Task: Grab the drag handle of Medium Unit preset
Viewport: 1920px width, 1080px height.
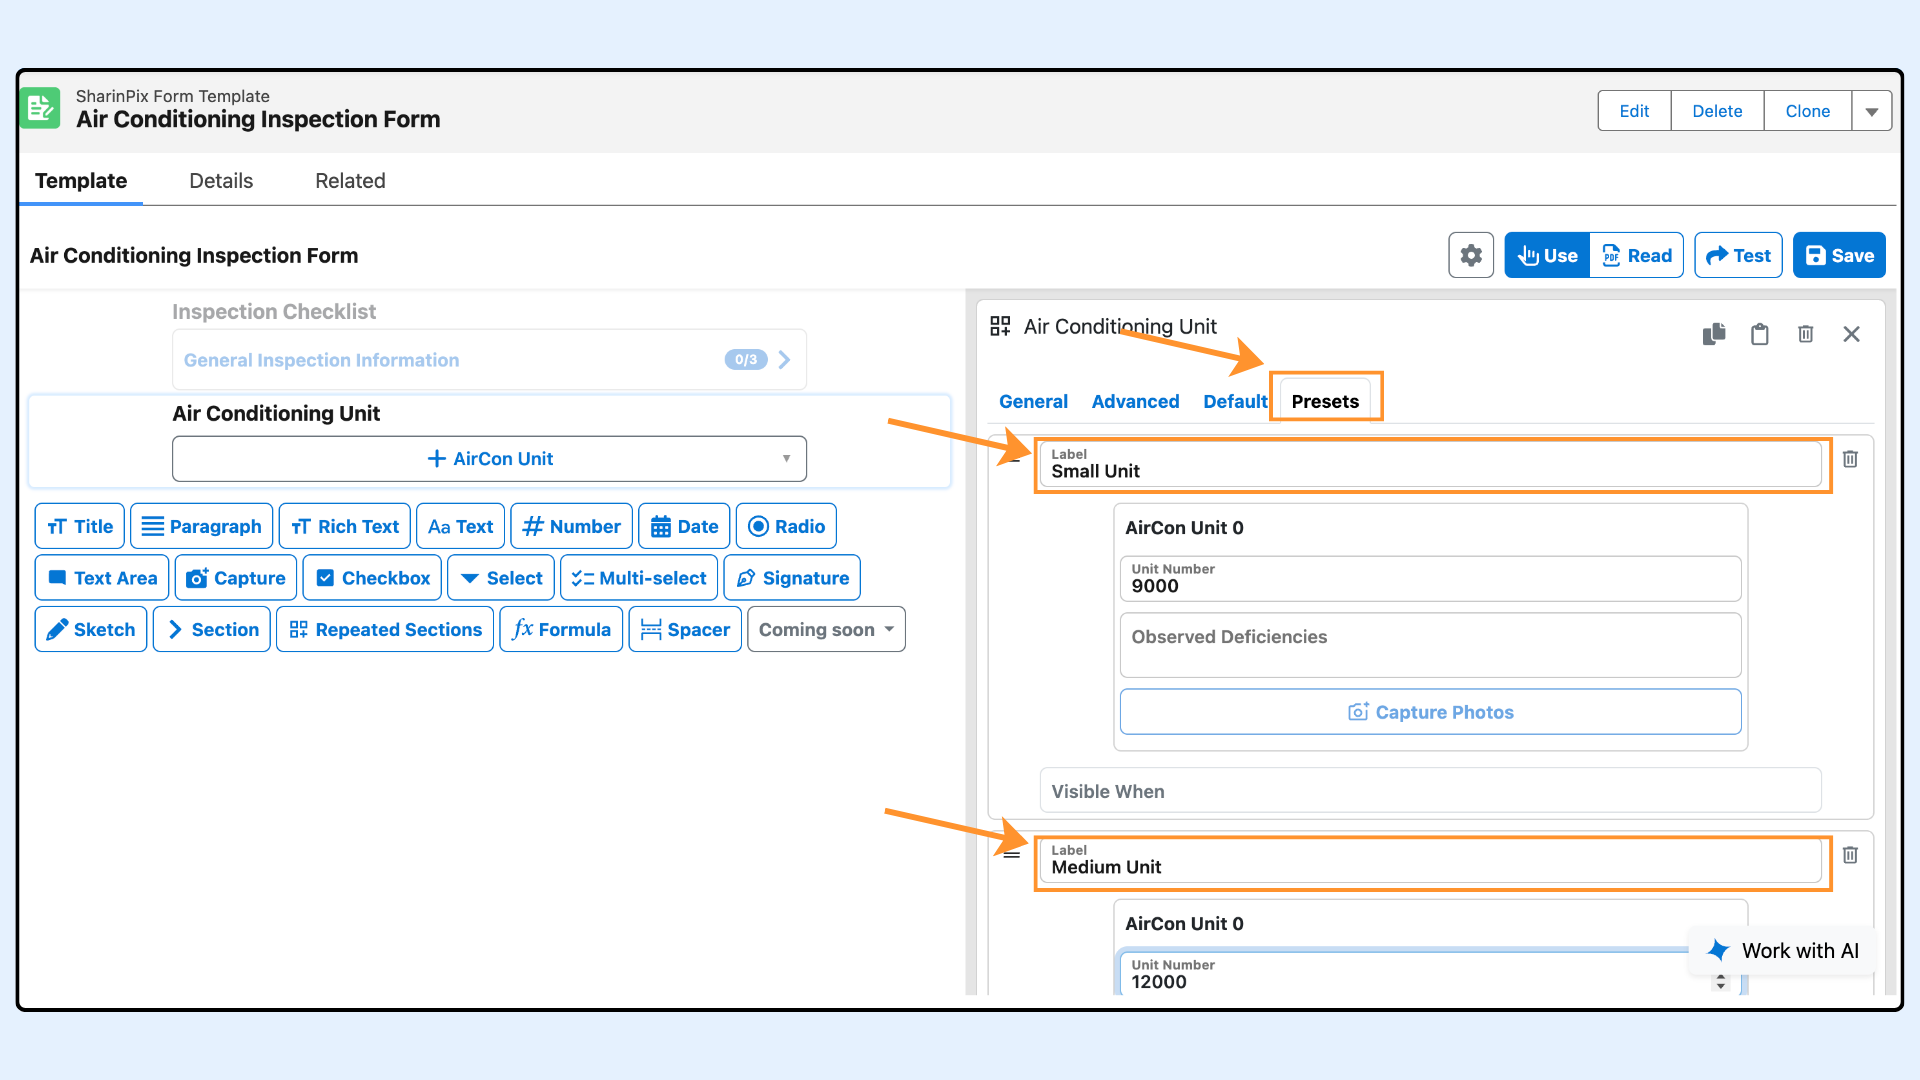Action: (x=1012, y=855)
